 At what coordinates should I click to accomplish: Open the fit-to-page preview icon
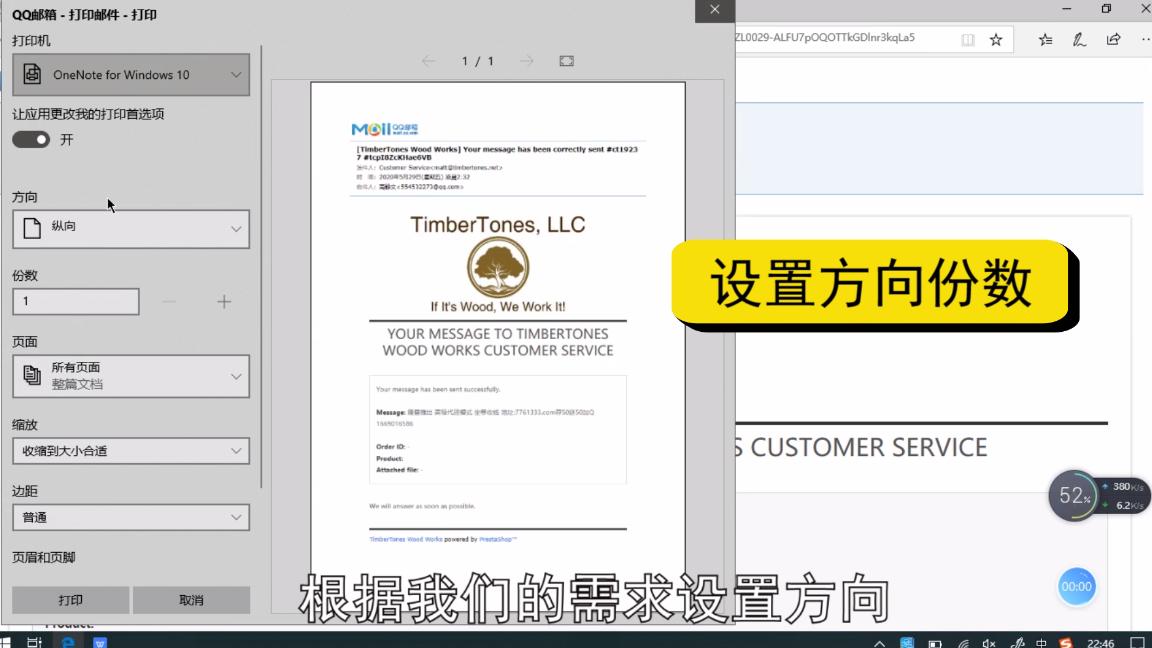tap(566, 61)
